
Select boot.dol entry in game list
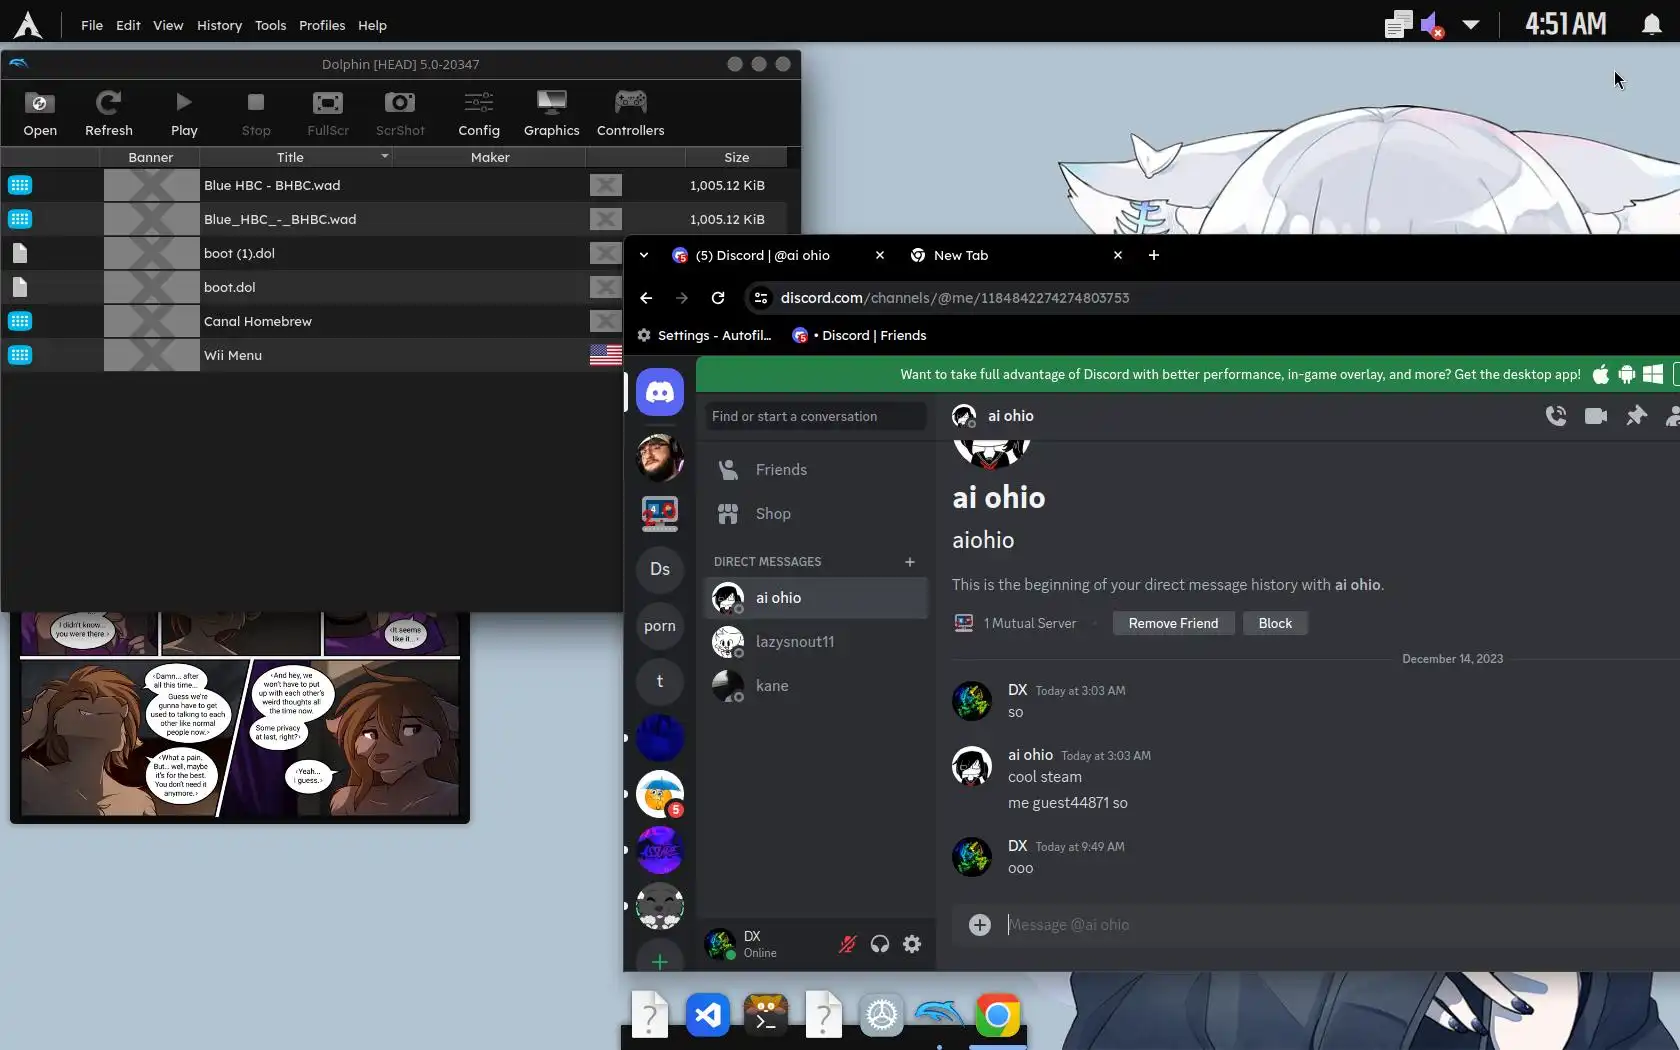click(x=312, y=287)
